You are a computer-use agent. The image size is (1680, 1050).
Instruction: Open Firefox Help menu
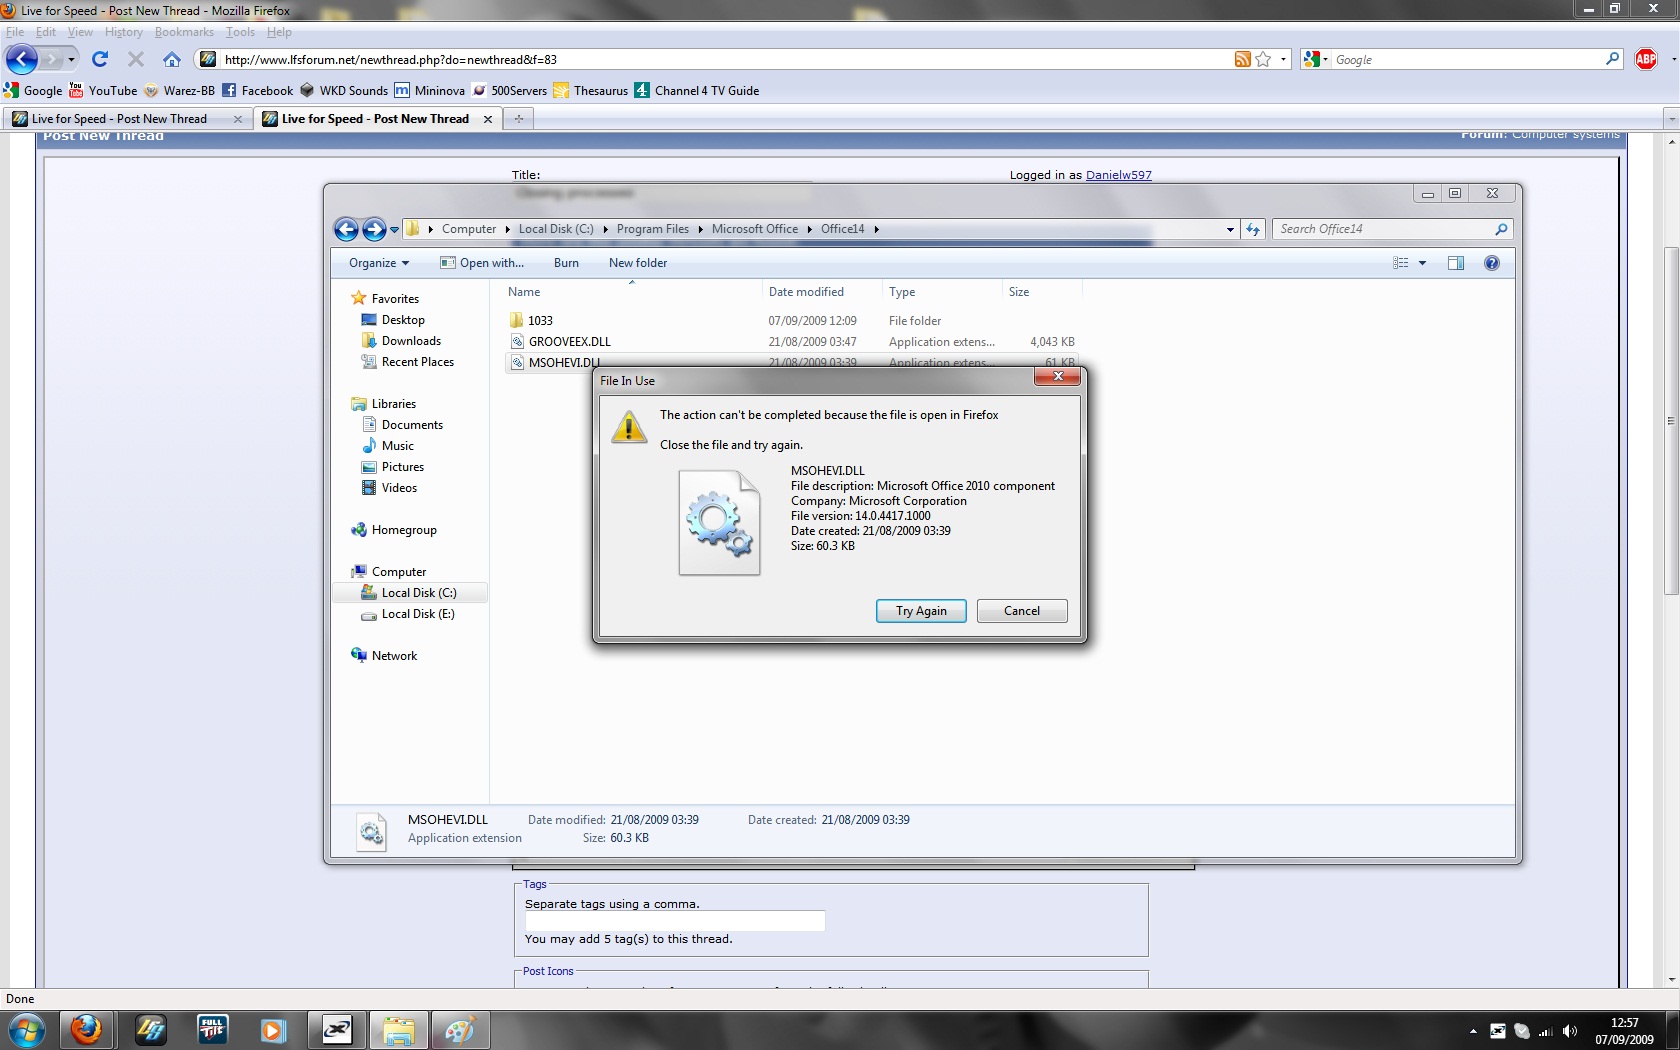pyautogui.click(x=279, y=32)
